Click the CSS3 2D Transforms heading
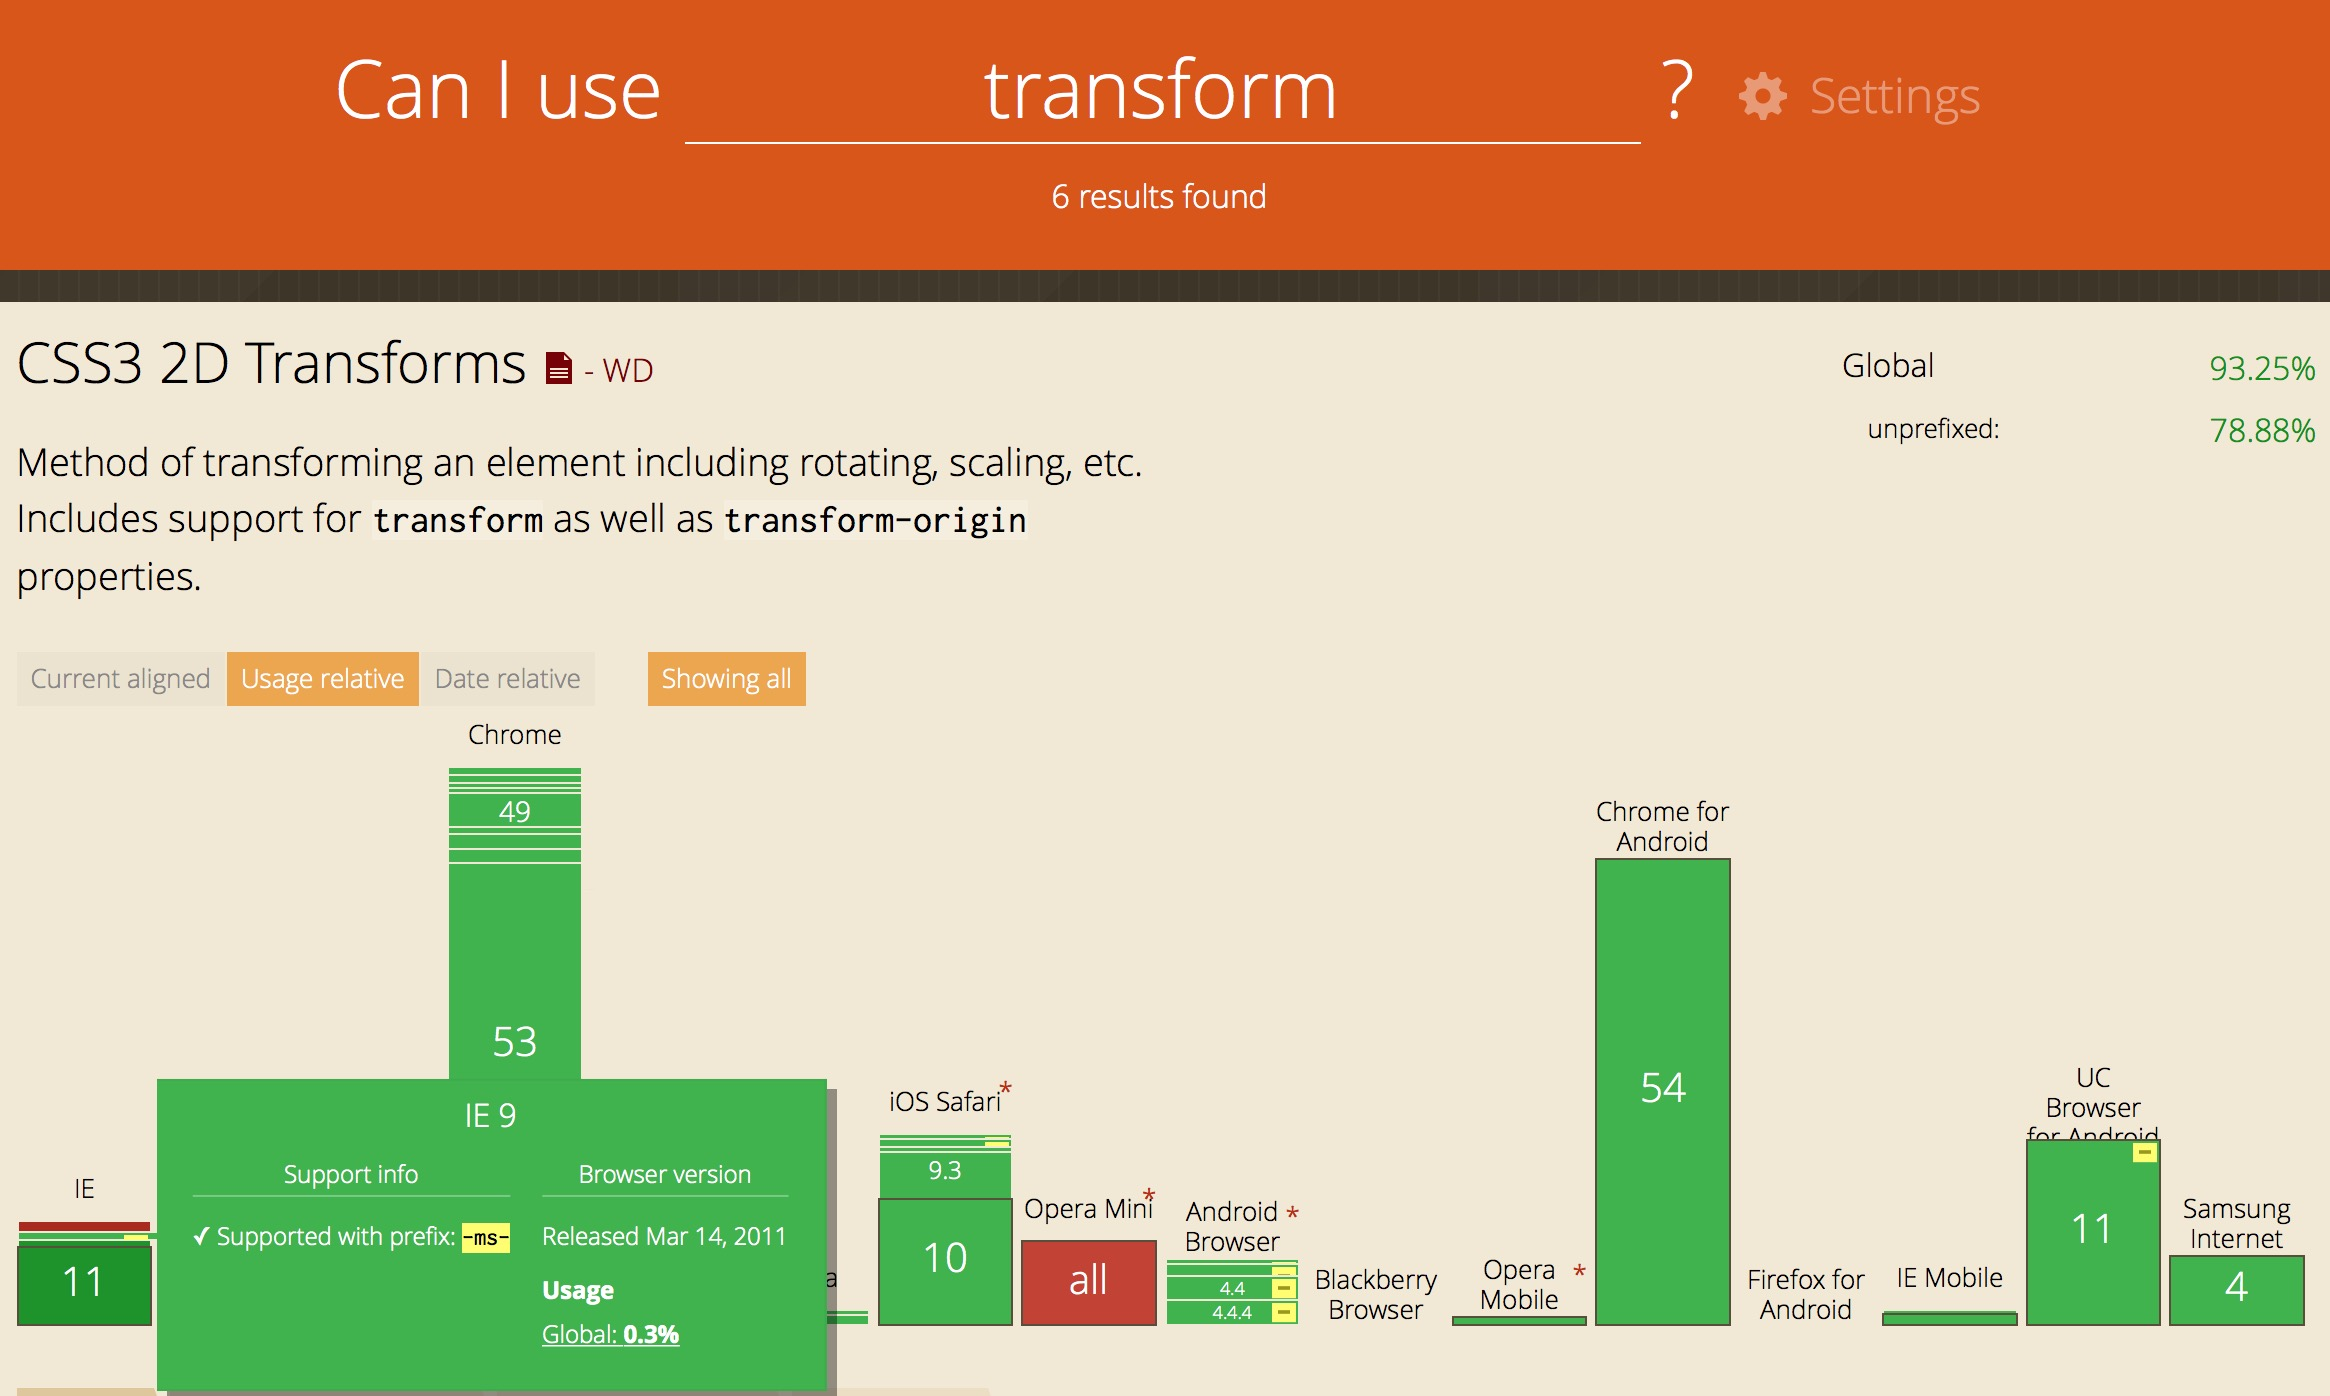The width and height of the screenshot is (2330, 1396). click(x=271, y=363)
